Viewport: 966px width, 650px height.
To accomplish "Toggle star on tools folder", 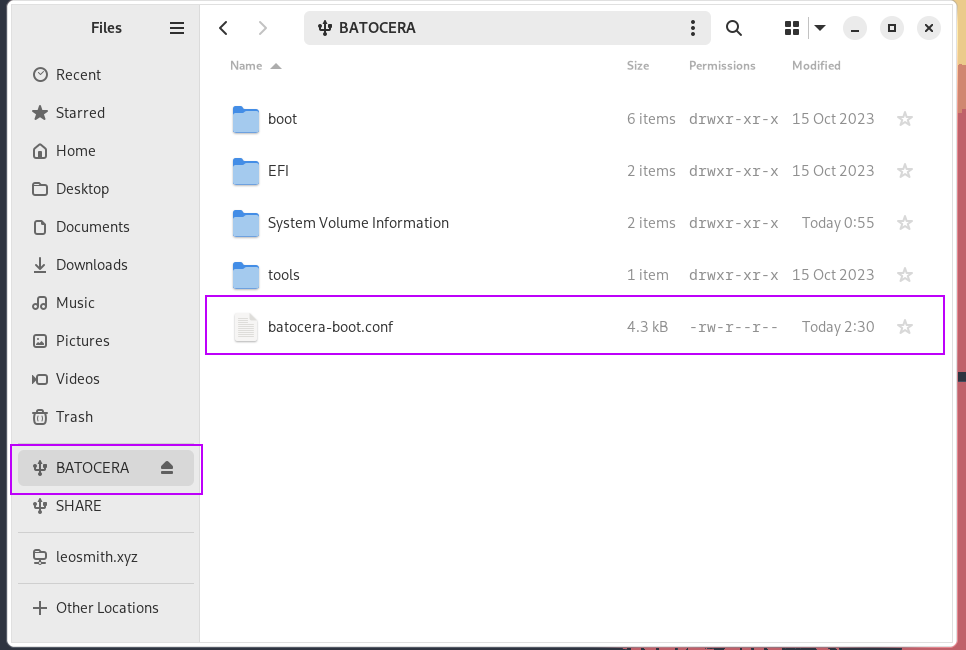I will 905,275.
